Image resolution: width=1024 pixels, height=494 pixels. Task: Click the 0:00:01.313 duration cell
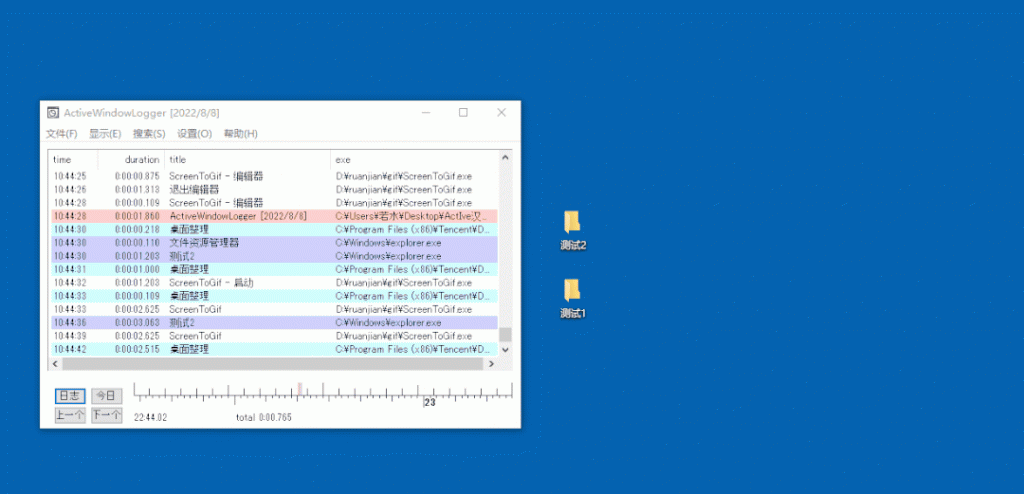click(137, 189)
